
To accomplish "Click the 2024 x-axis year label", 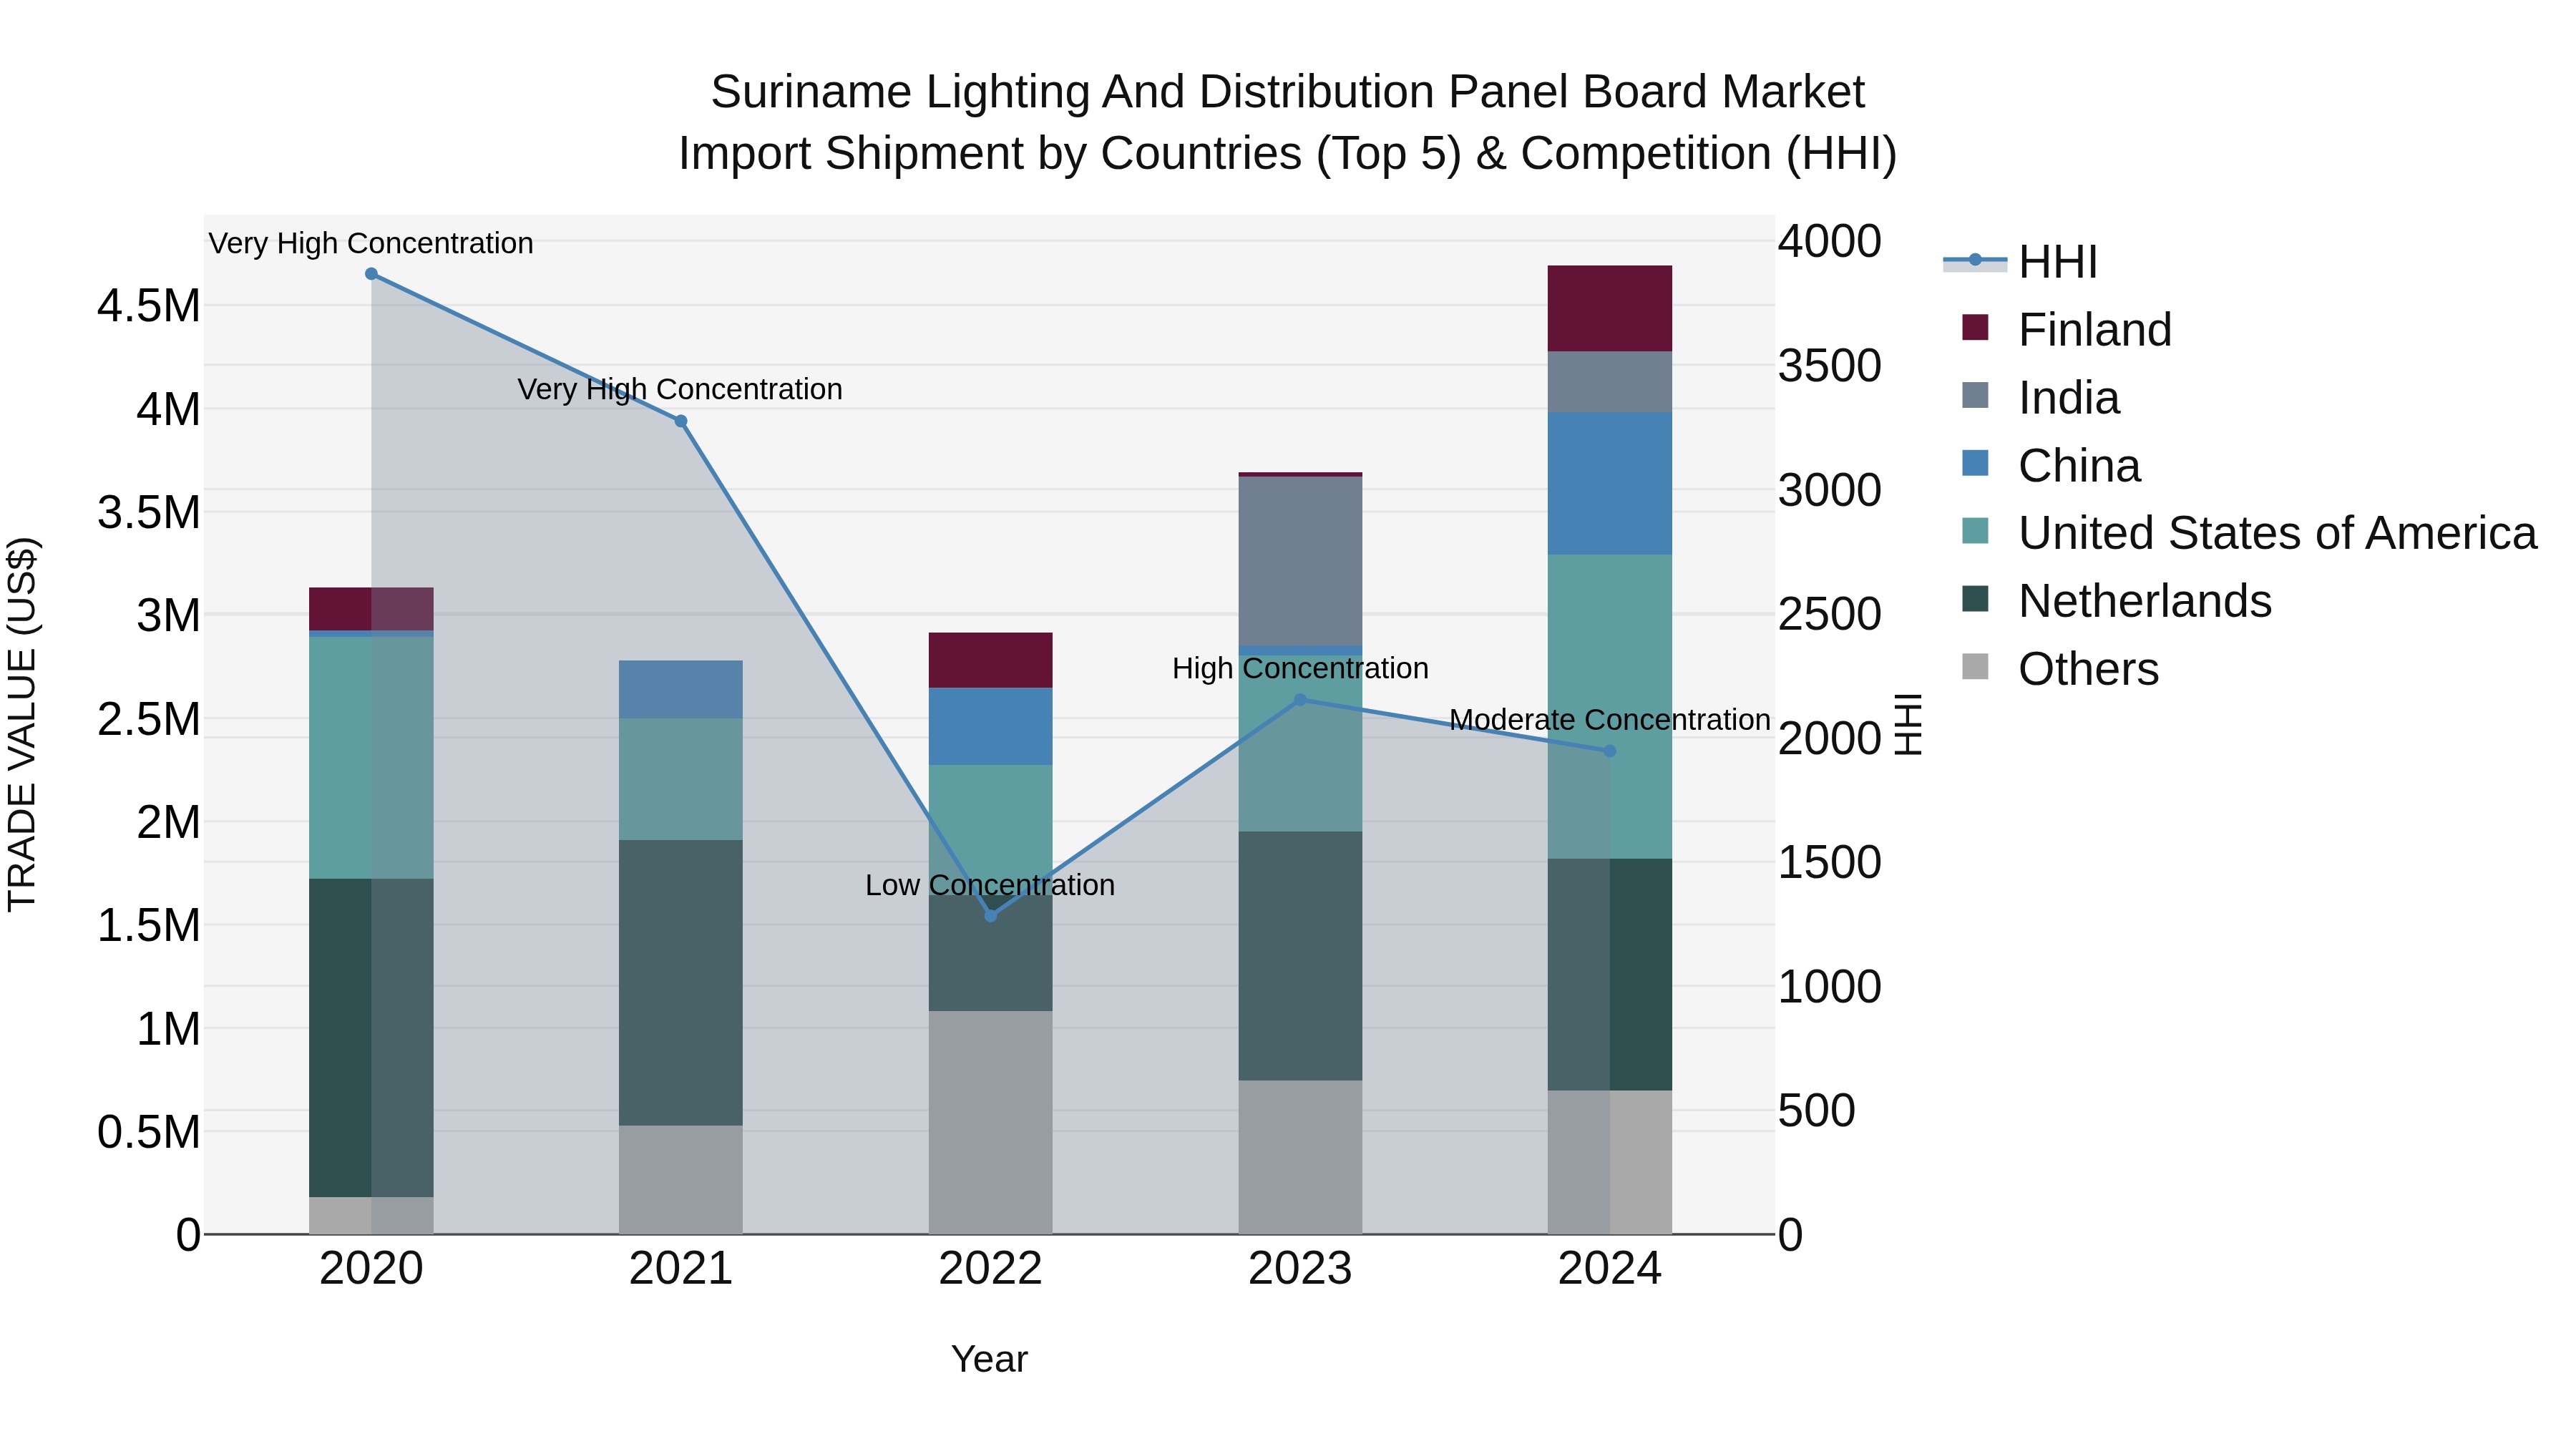I will pyautogui.click(x=1610, y=1269).
